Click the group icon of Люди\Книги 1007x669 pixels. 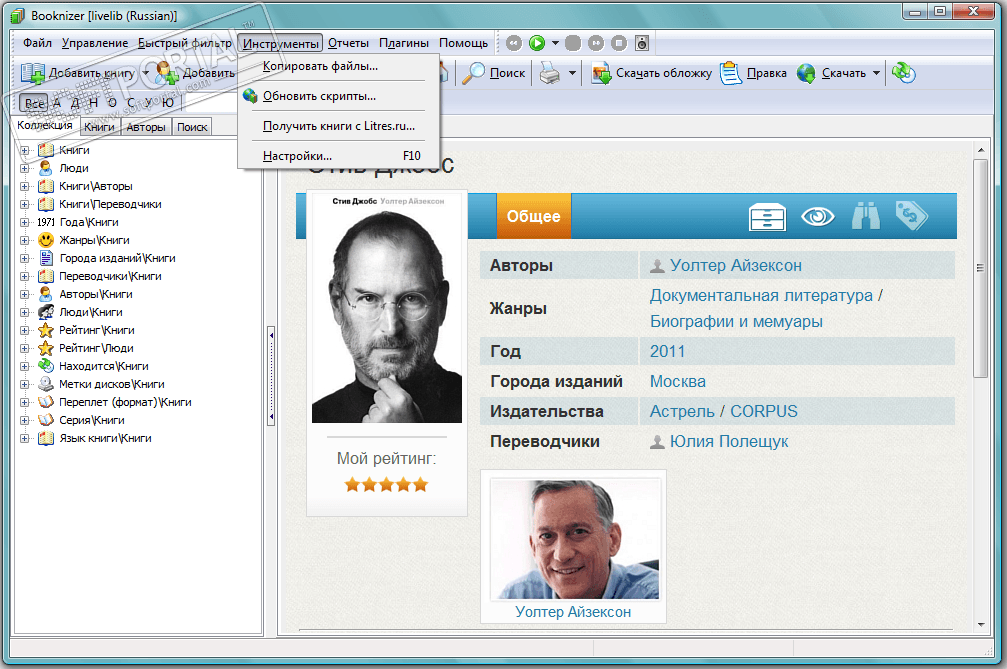46,312
